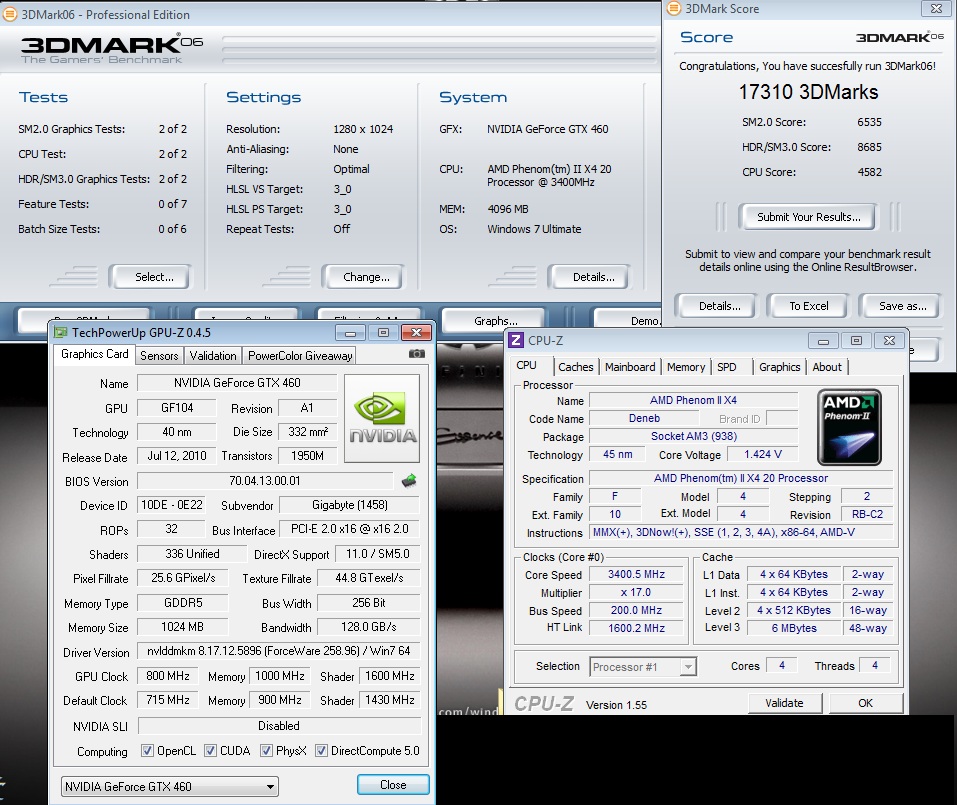Click the Level 3 cache value 6 MBytes
The image size is (957, 805).
[794, 628]
